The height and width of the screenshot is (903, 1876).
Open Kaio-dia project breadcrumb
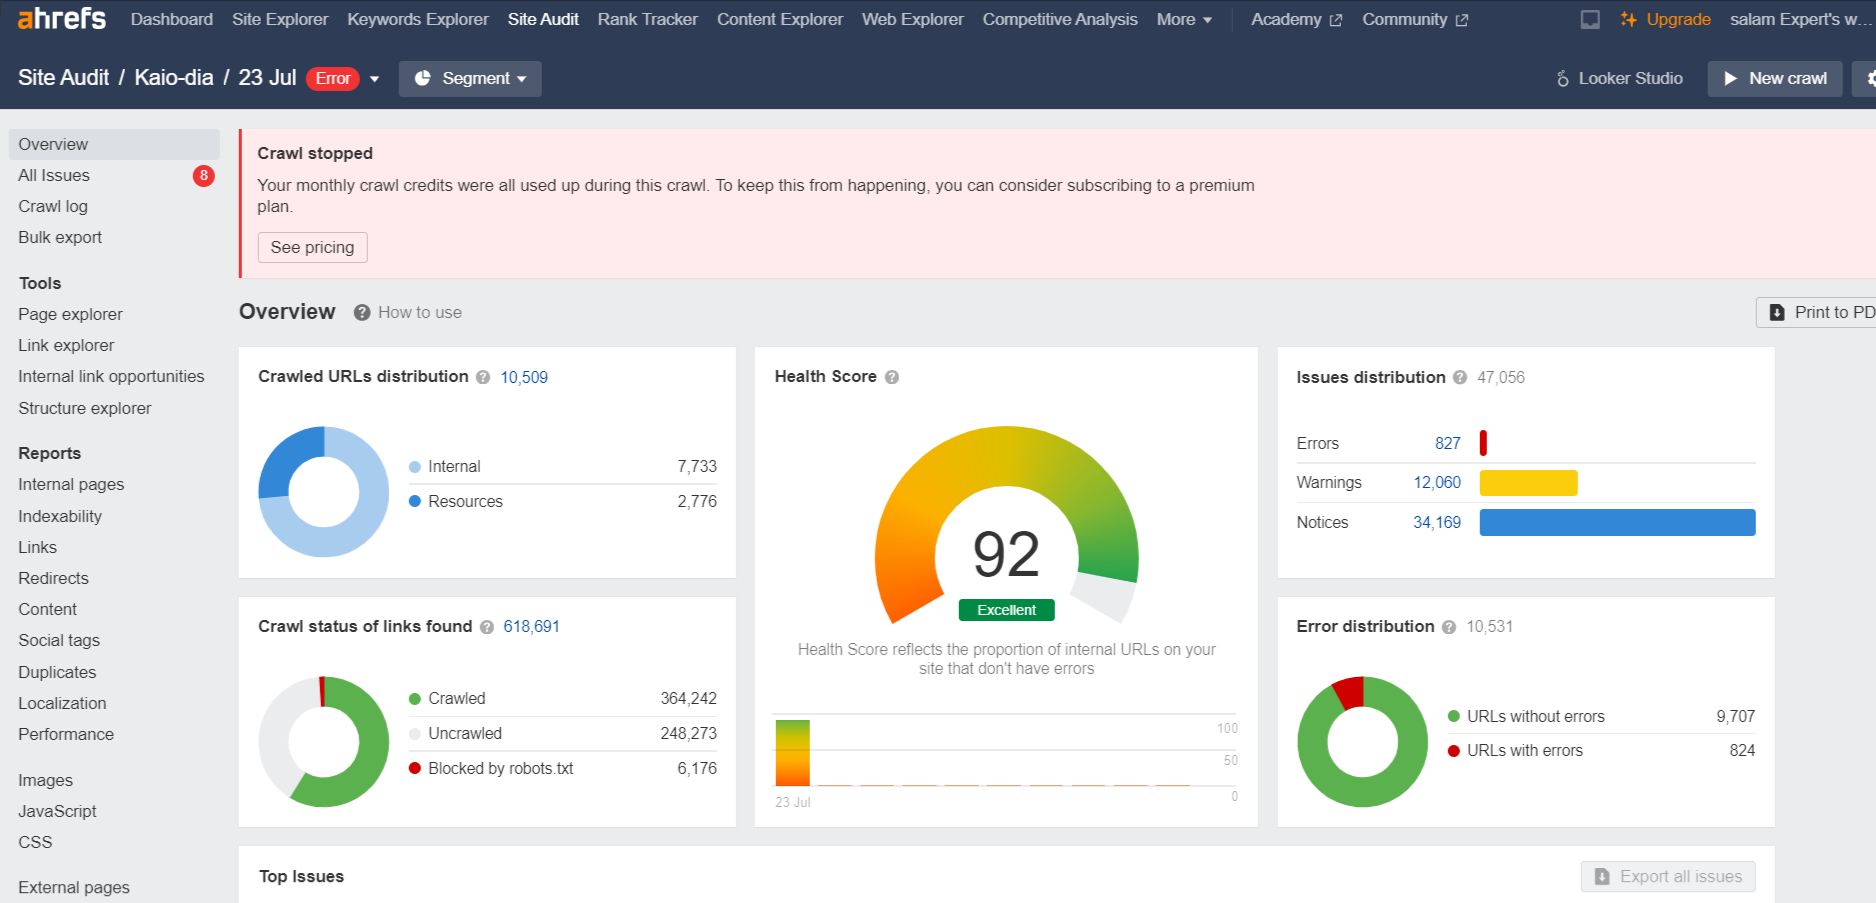click(174, 78)
